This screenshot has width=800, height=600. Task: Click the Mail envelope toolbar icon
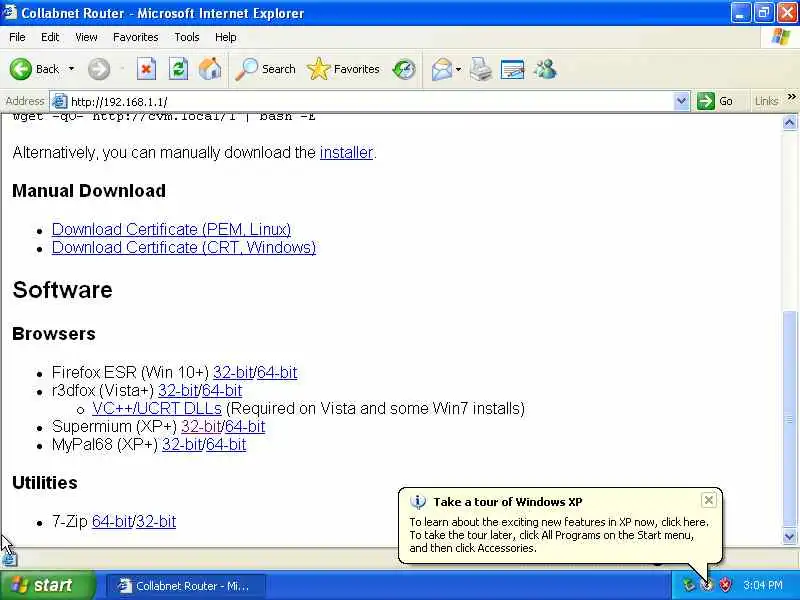(442, 69)
